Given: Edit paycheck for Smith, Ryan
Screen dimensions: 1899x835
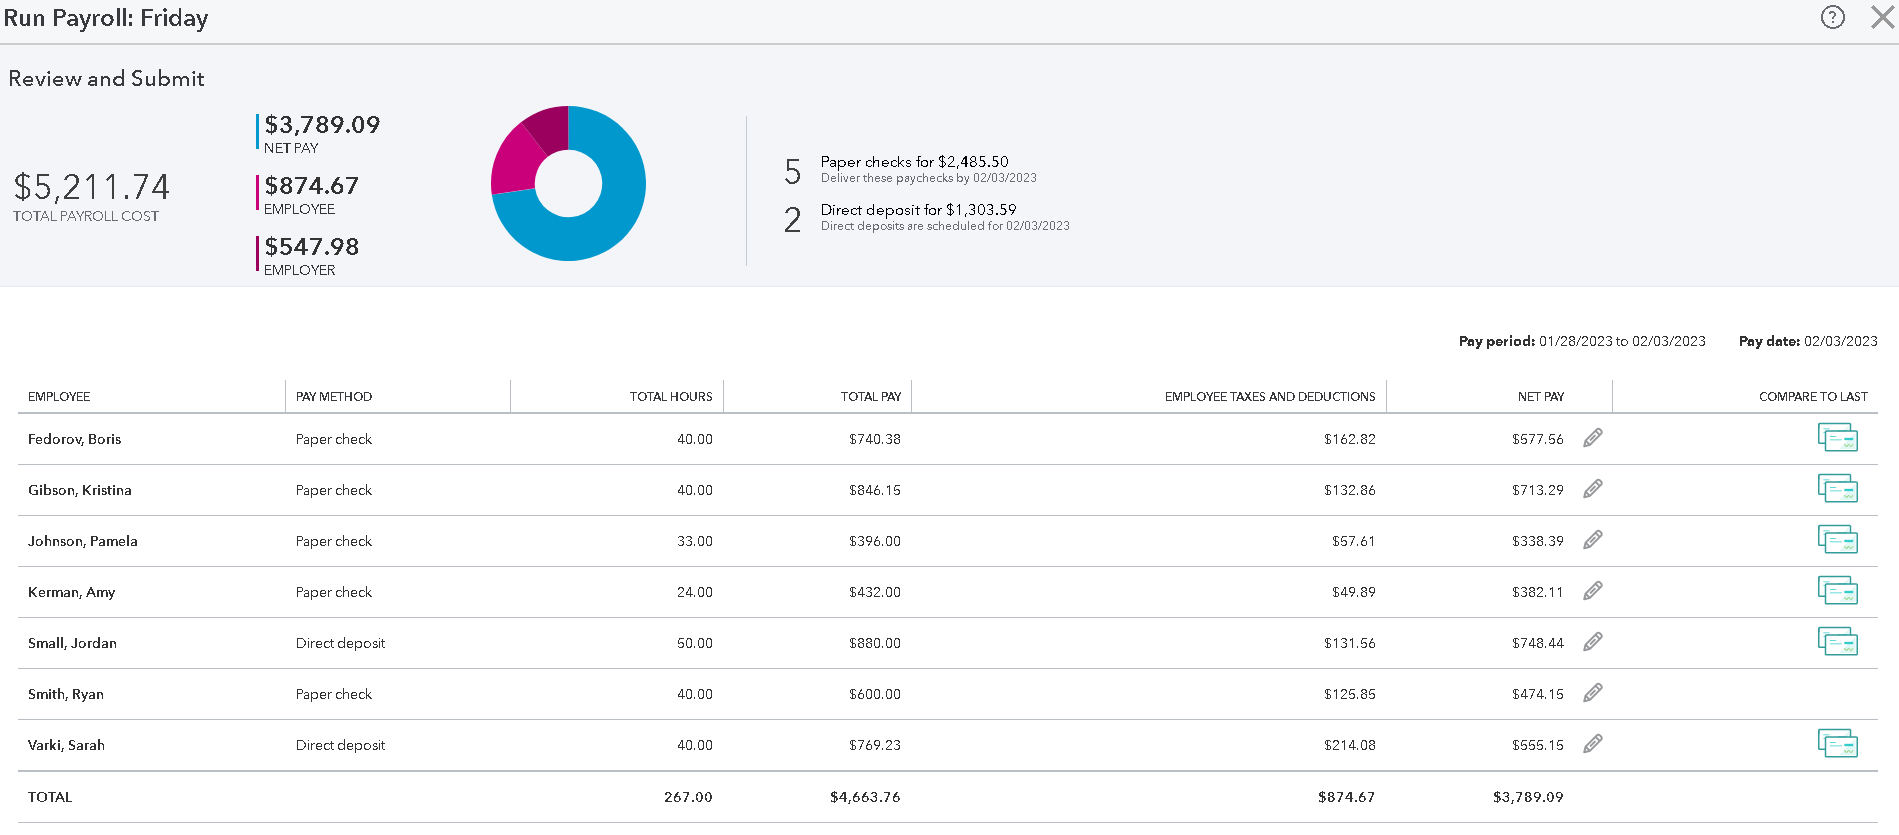Looking at the screenshot, I should pos(1593,693).
